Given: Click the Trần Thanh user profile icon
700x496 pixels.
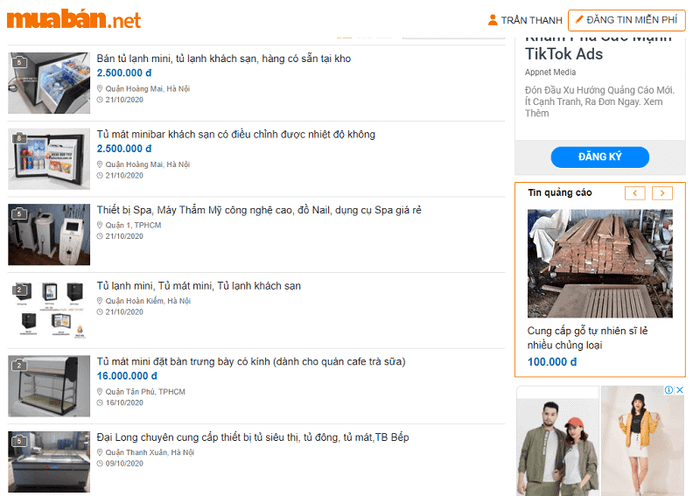Looking at the screenshot, I should coord(492,20).
